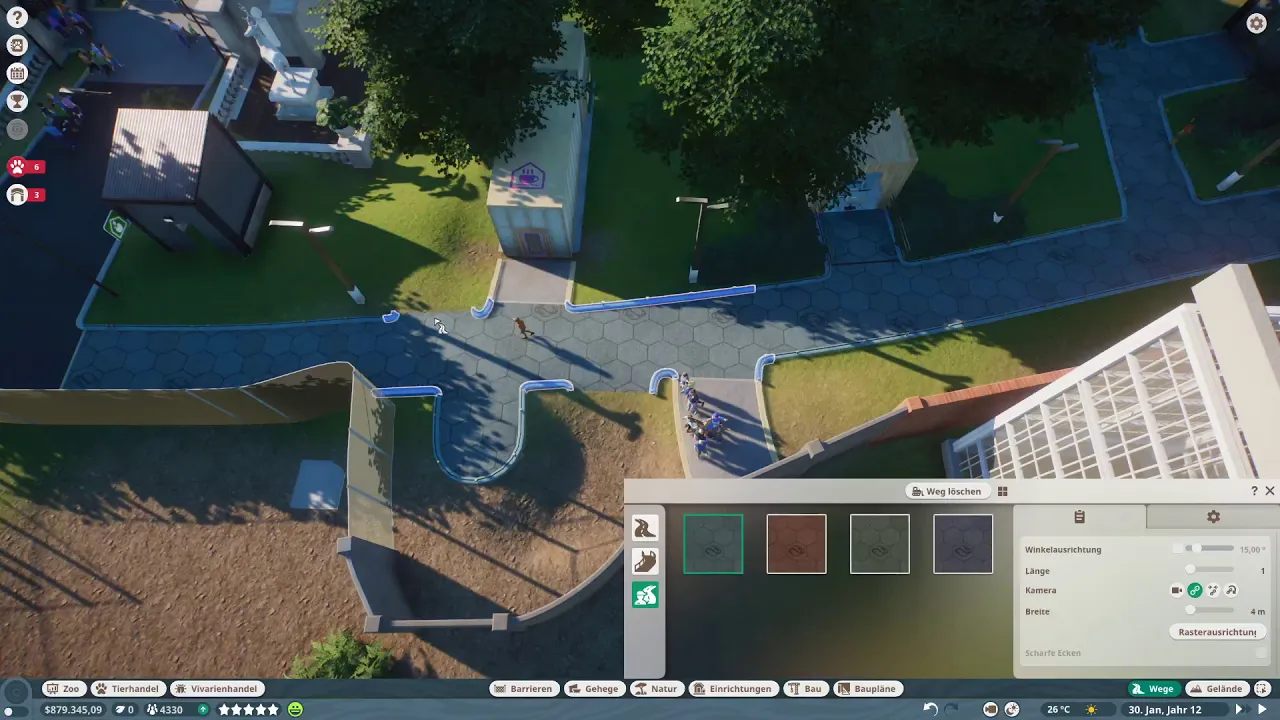This screenshot has height=720, width=1280.
Task: Open the calendar grid icon in left sidebar
Action: [17, 73]
